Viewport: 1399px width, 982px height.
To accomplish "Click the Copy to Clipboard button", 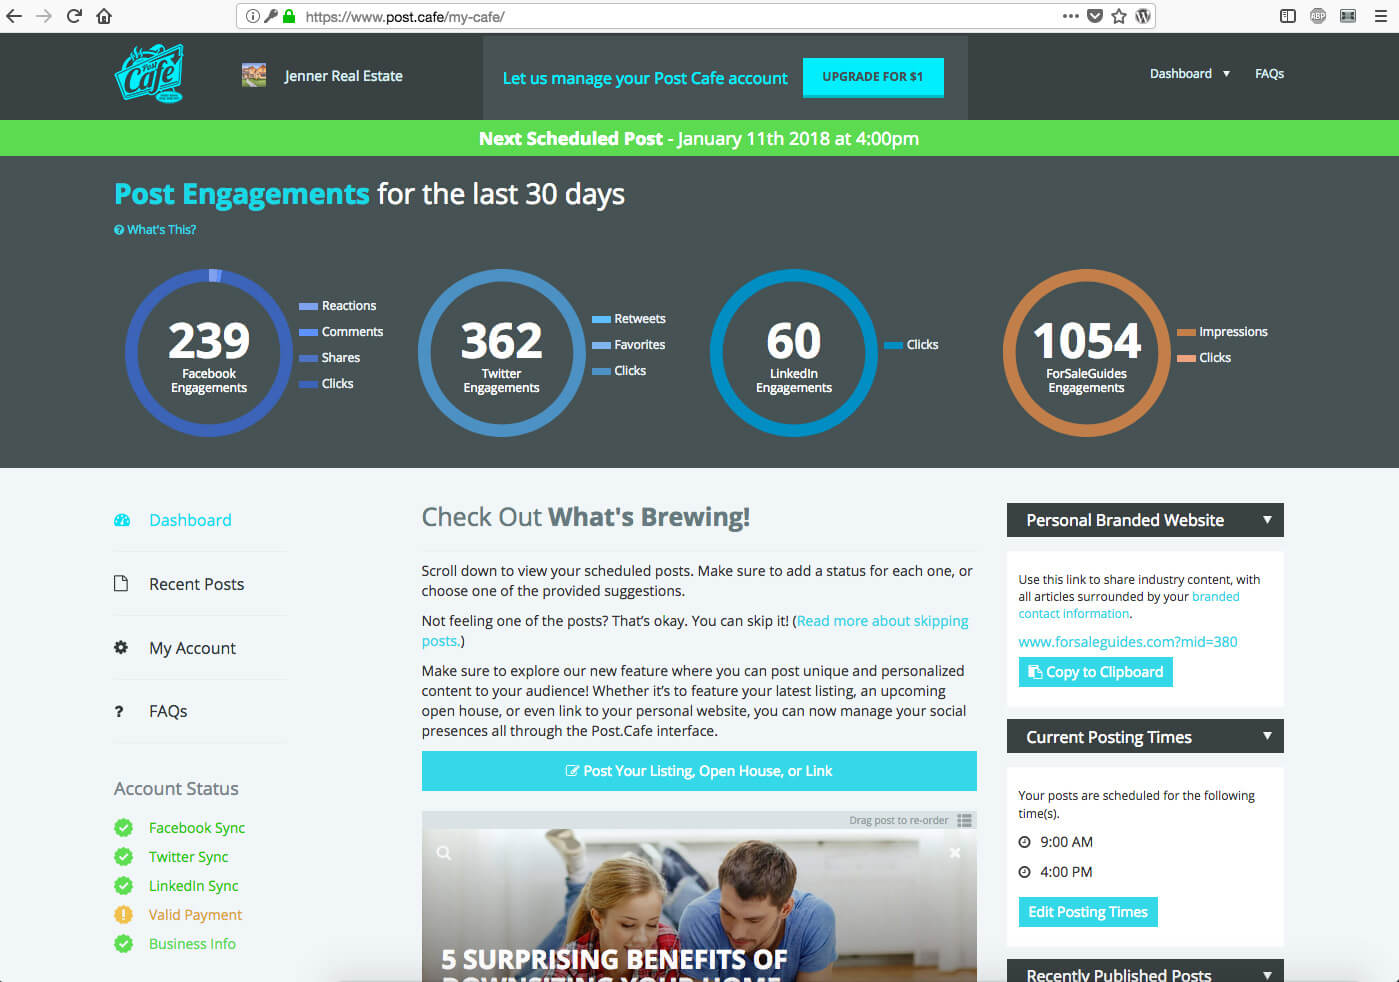I will [x=1095, y=672].
